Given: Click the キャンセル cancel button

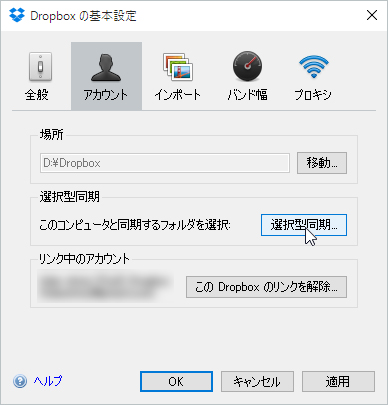Looking at the screenshot, I should [x=257, y=381].
